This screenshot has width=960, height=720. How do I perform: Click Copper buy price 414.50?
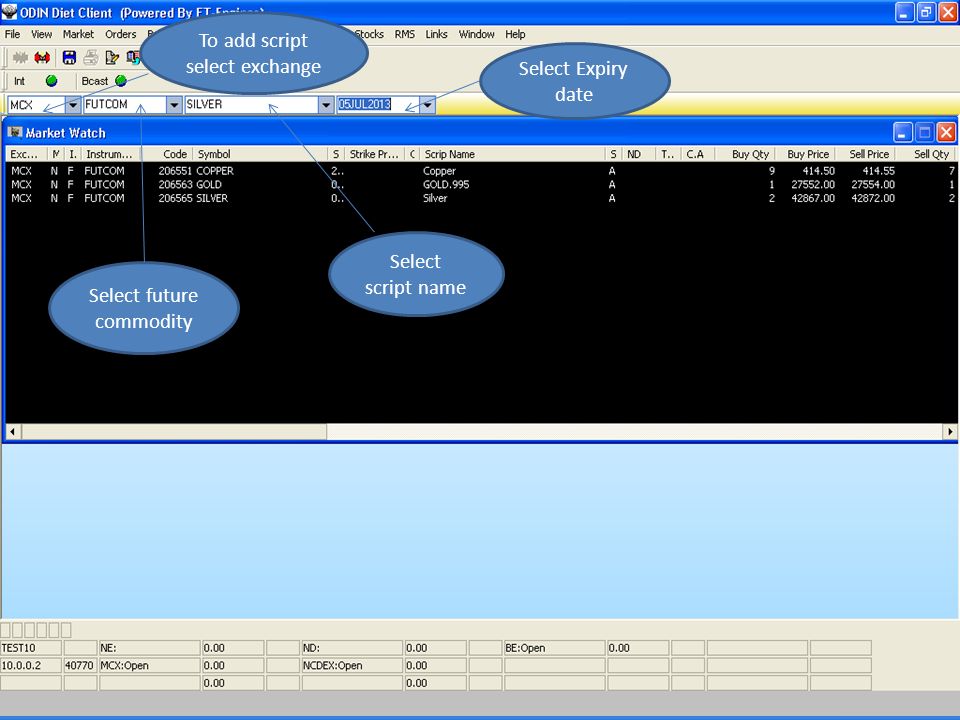coord(818,171)
